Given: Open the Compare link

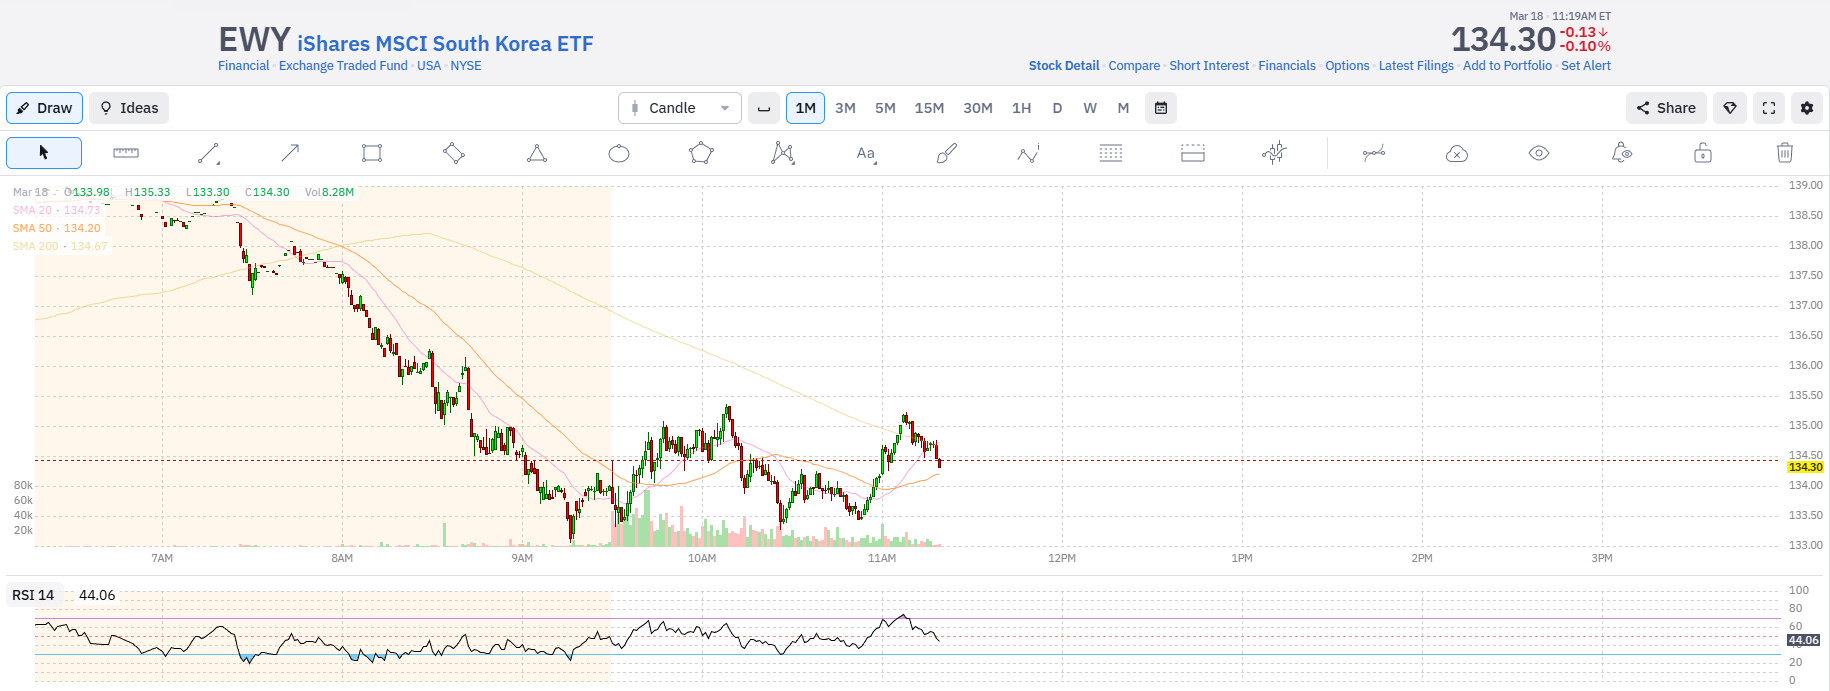Looking at the screenshot, I should pos(1134,66).
